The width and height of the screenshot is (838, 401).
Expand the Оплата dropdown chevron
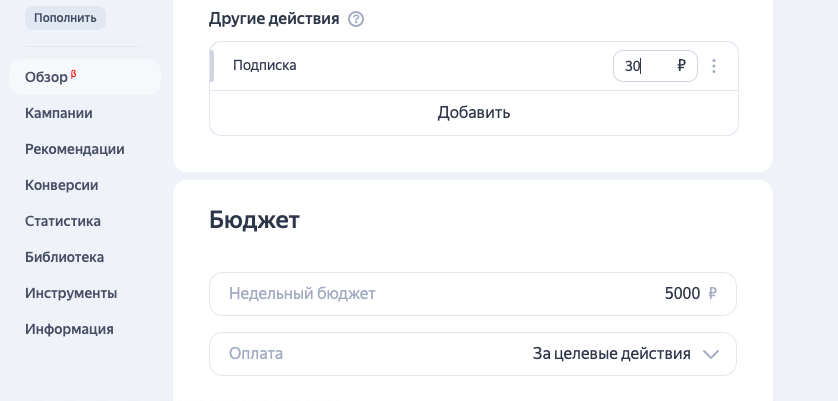tap(711, 354)
